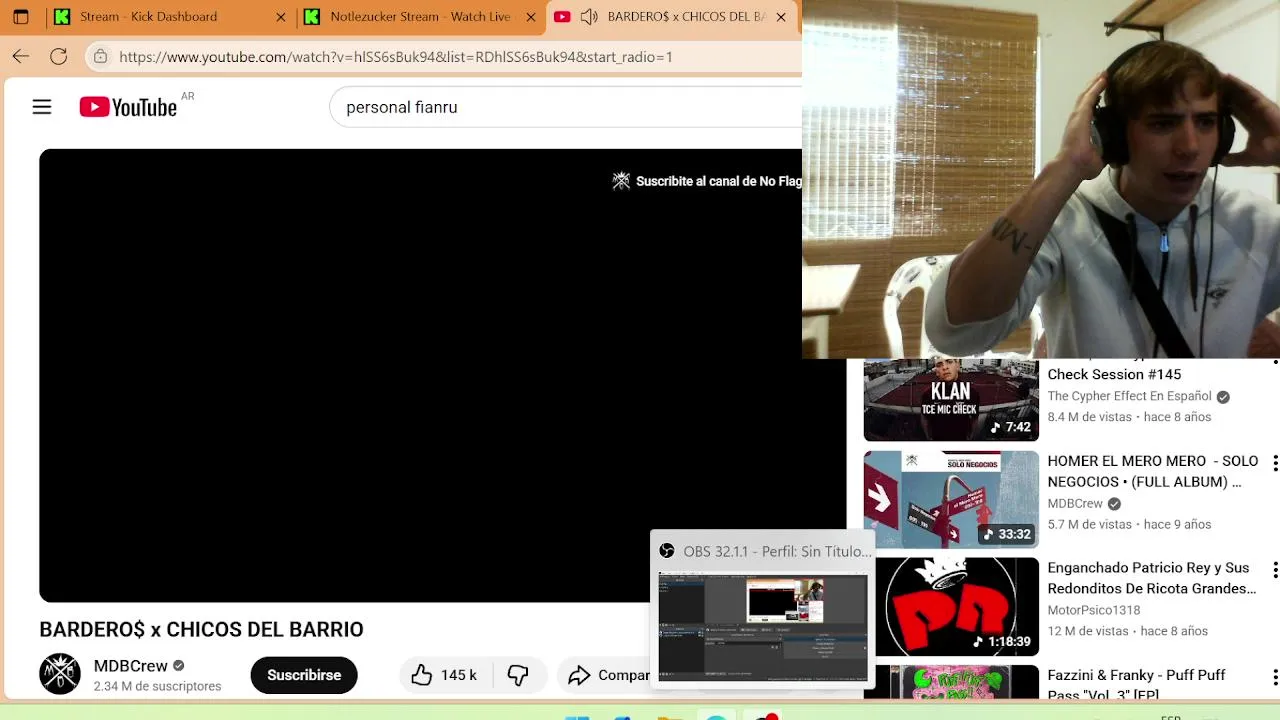The width and height of the screenshot is (1280, 720).
Task: Close the Stream - Kick Dashboard tab
Action: [x=281, y=17]
